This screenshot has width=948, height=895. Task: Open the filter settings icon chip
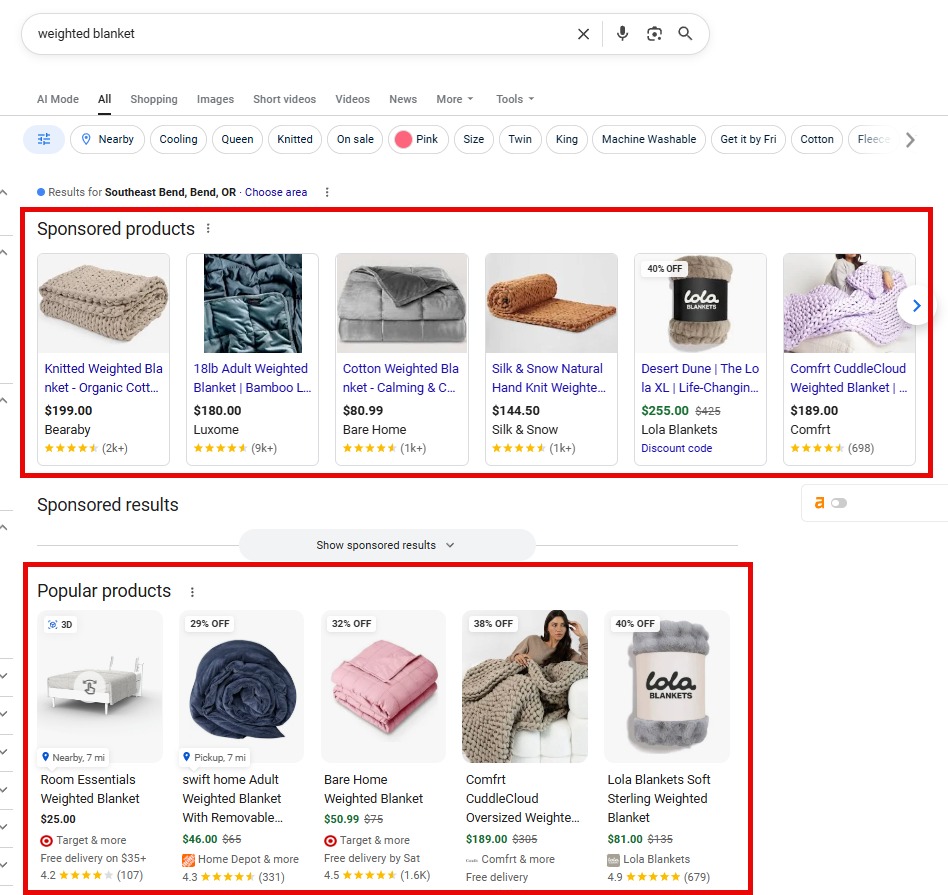[x=44, y=139]
